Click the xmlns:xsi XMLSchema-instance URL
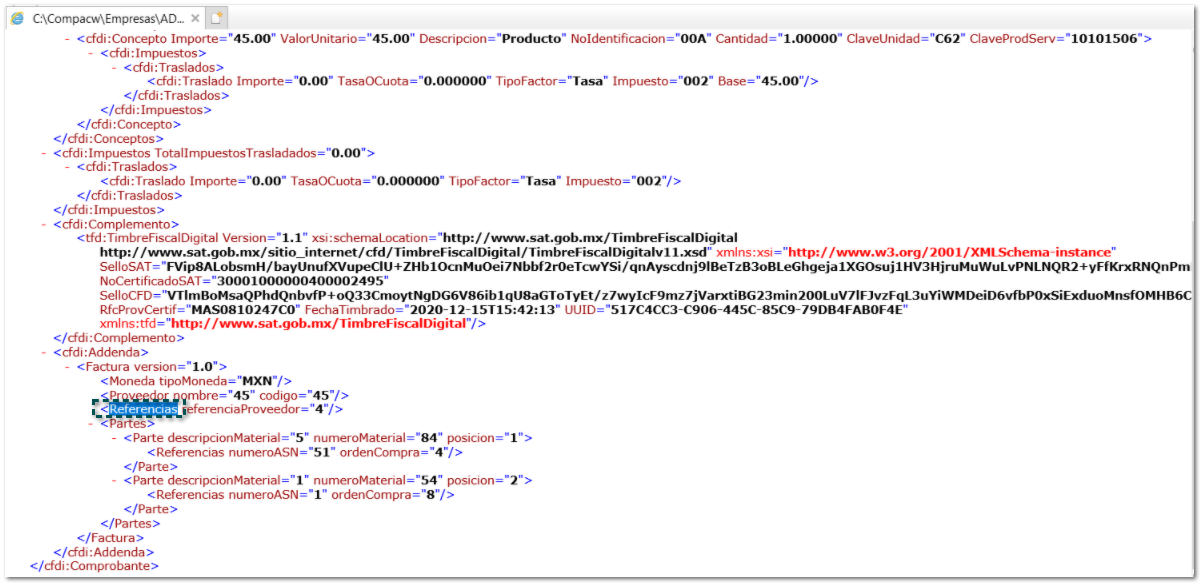1203x586 pixels. coord(949,253)
